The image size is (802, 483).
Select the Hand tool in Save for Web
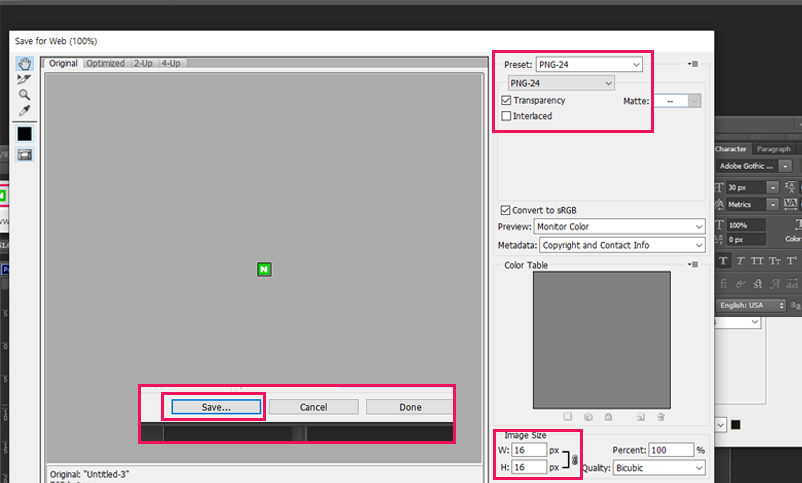24,63
